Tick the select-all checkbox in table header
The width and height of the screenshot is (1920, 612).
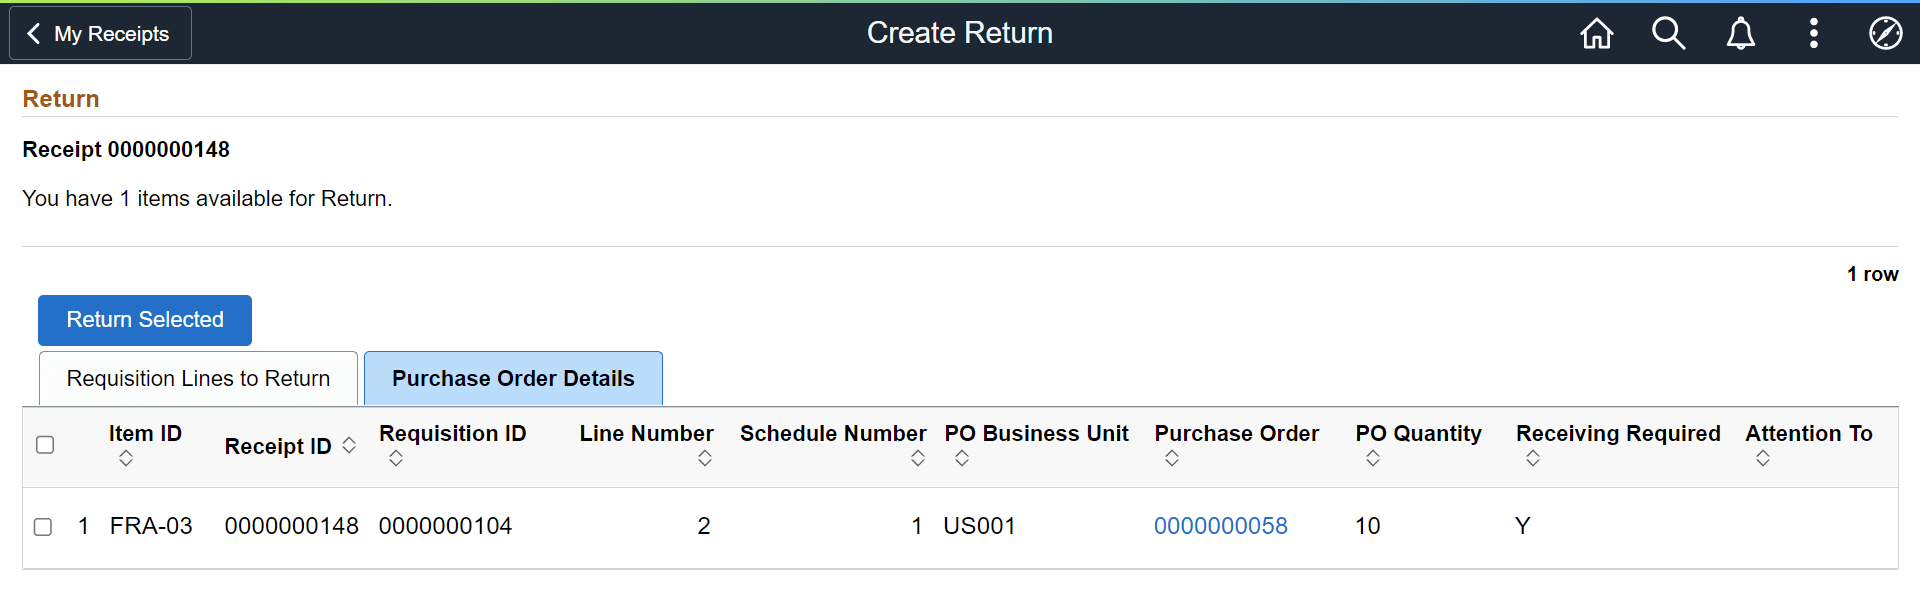click(x=45, y=445)
